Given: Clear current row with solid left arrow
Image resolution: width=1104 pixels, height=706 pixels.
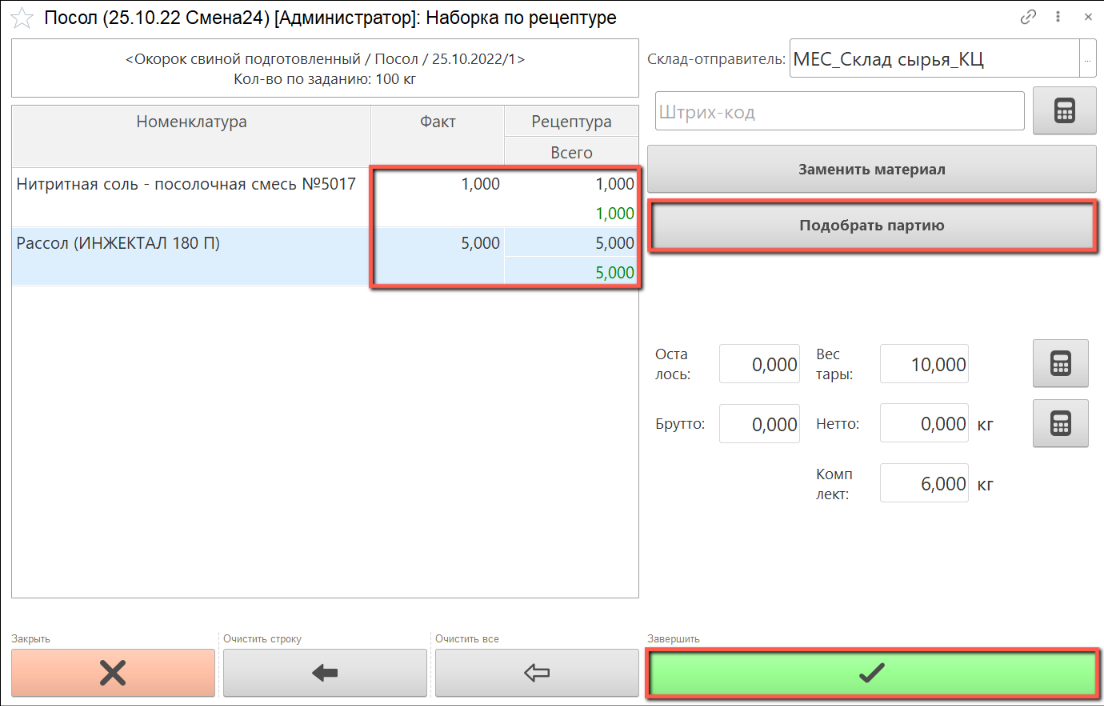Looking at the screenshot, I should [x=325, y=673].
